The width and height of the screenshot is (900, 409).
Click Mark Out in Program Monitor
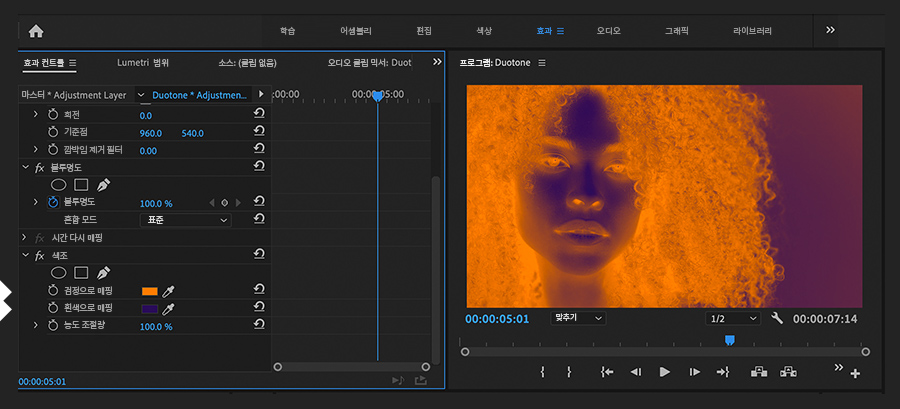569,372
